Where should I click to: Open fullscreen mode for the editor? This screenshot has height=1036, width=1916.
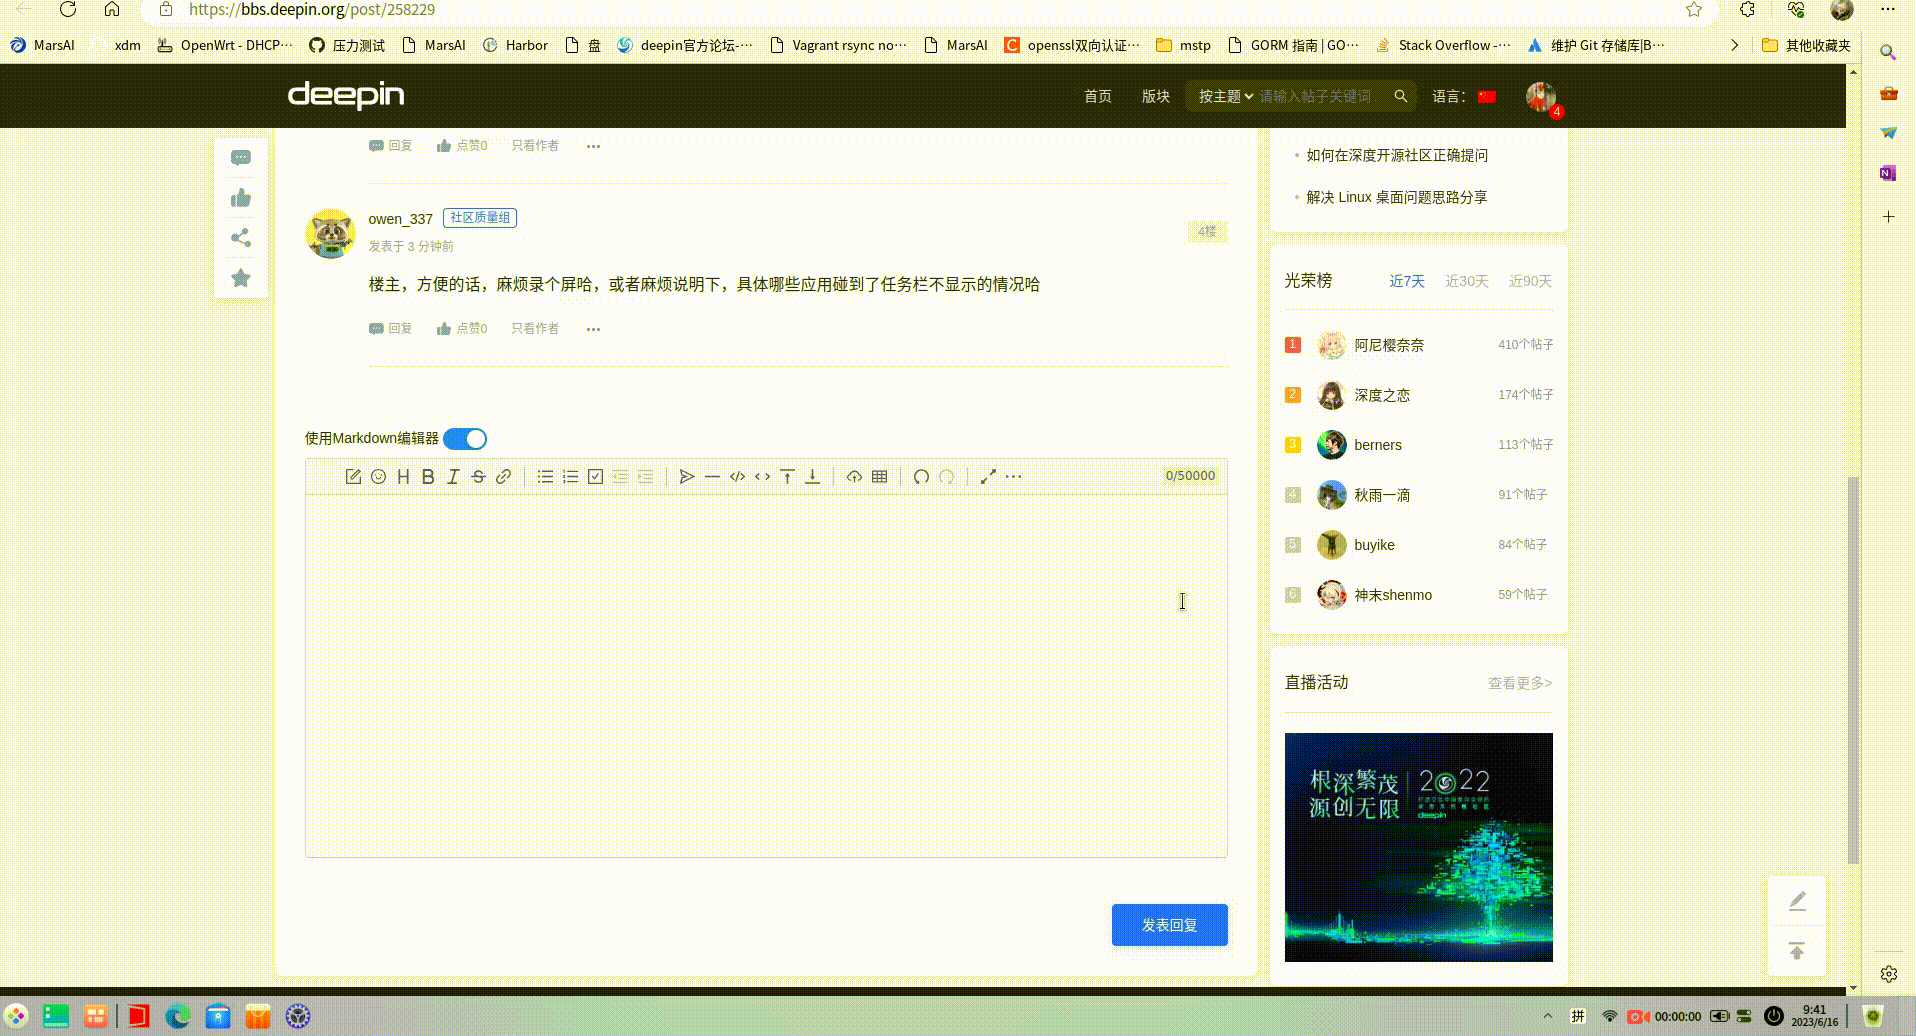[x=988, y=477]
